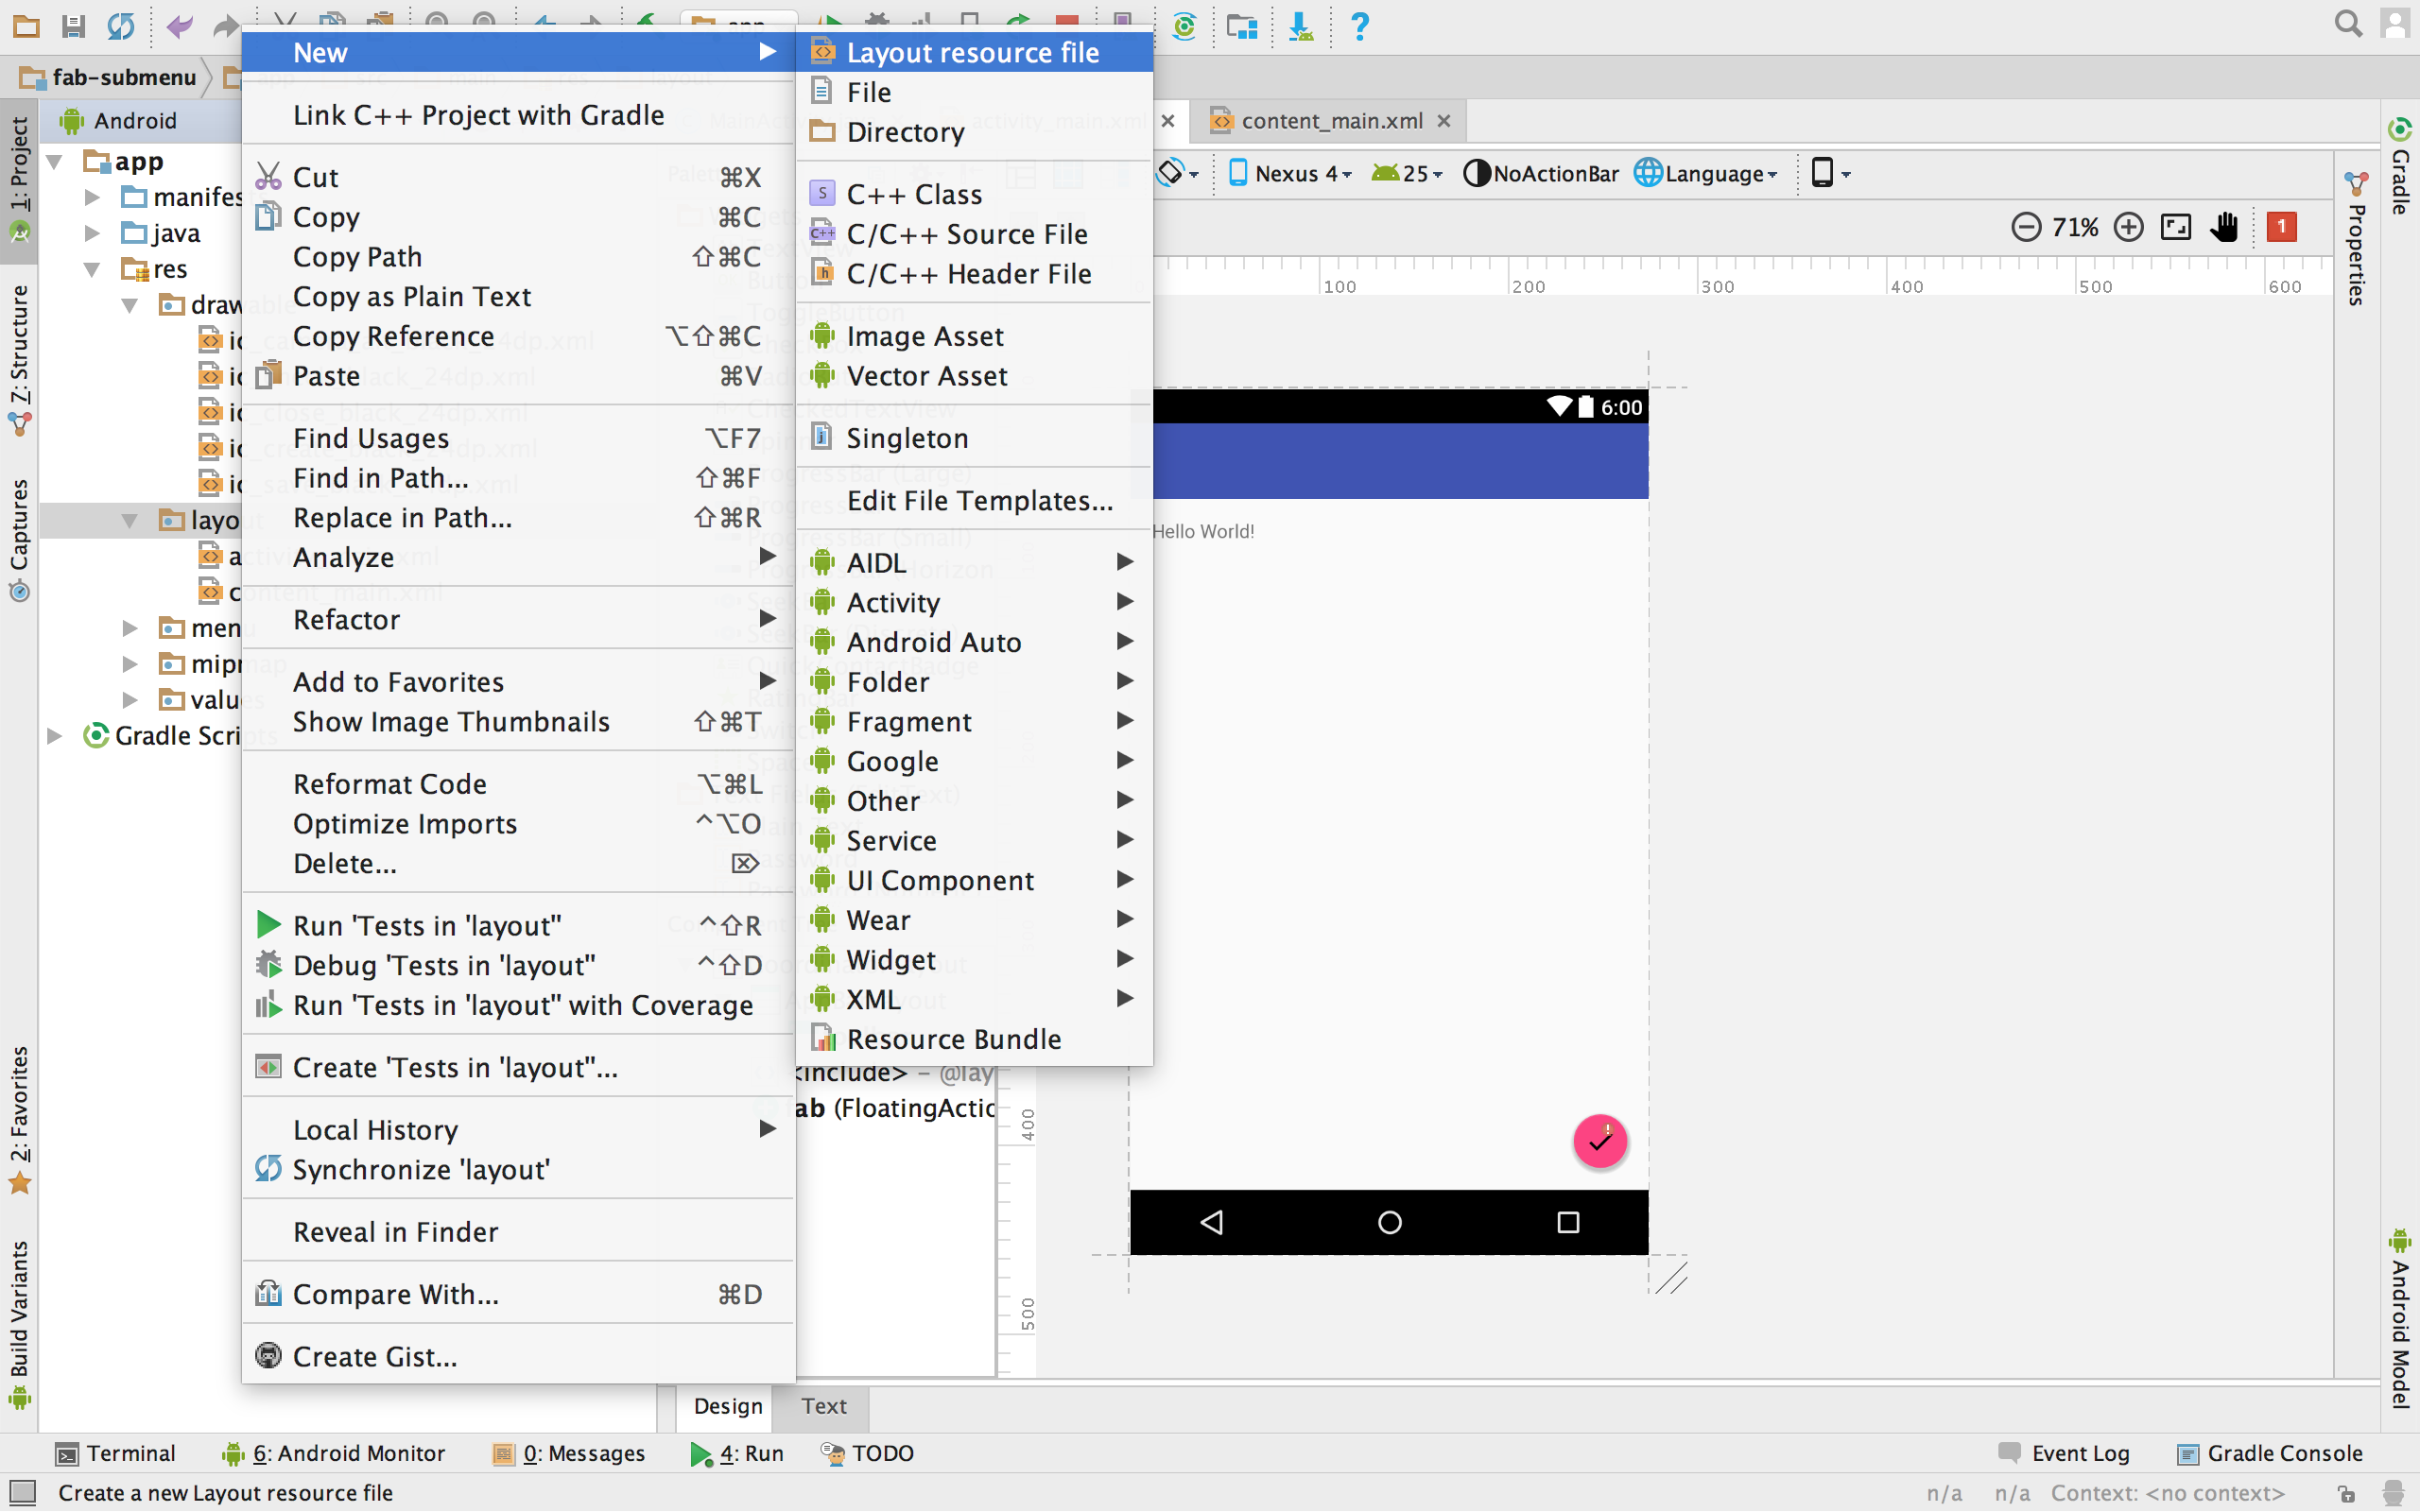The image size is (2420, 1512).
Task: Click the zoom in plus icon
Action: pos(2128,227)
